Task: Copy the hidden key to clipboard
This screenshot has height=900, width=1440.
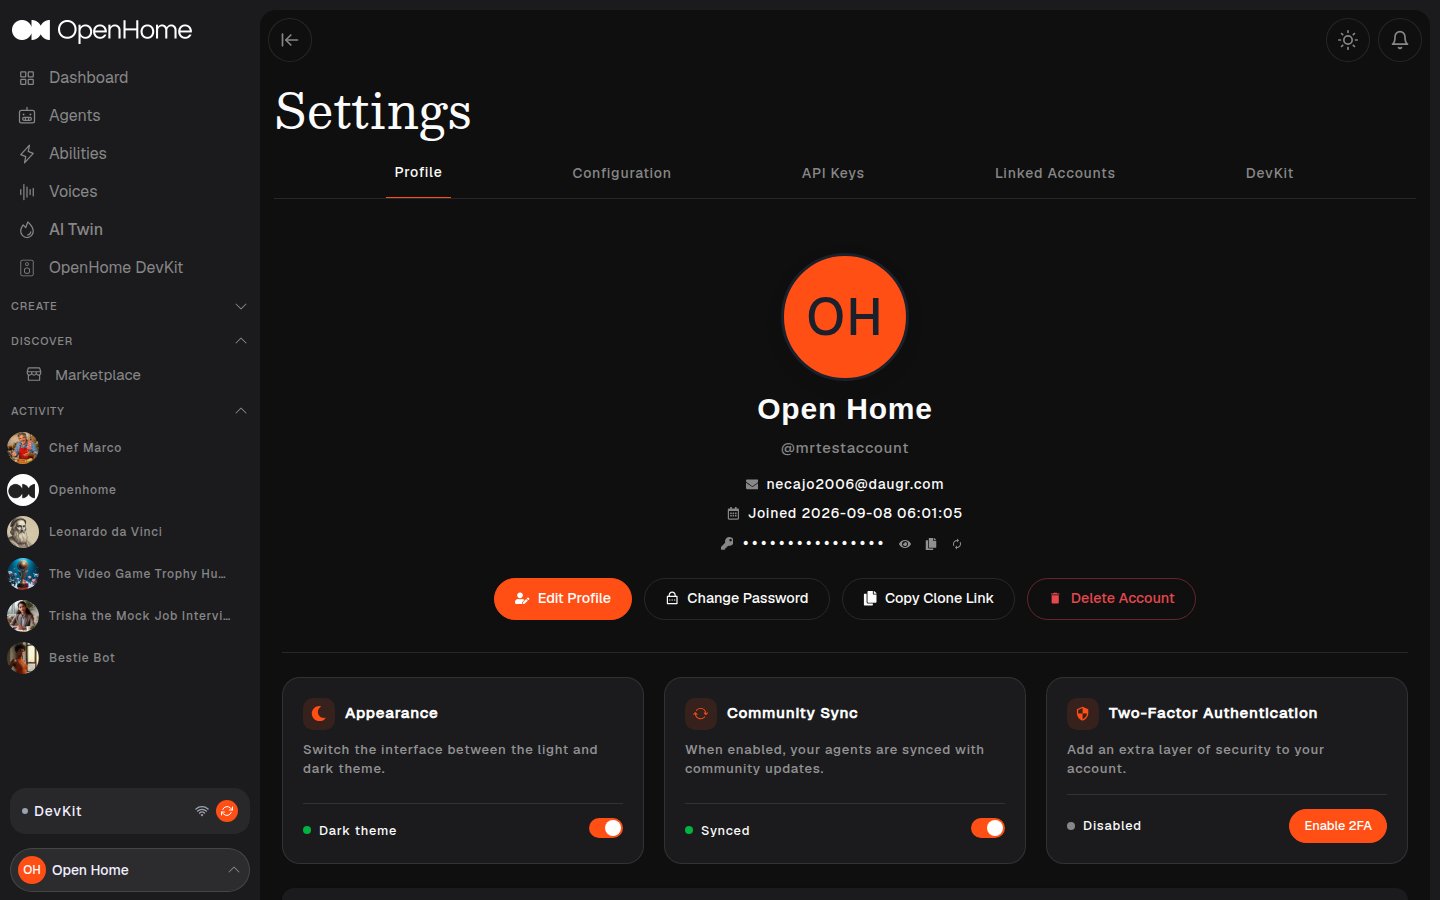Action: click(931, 544)
